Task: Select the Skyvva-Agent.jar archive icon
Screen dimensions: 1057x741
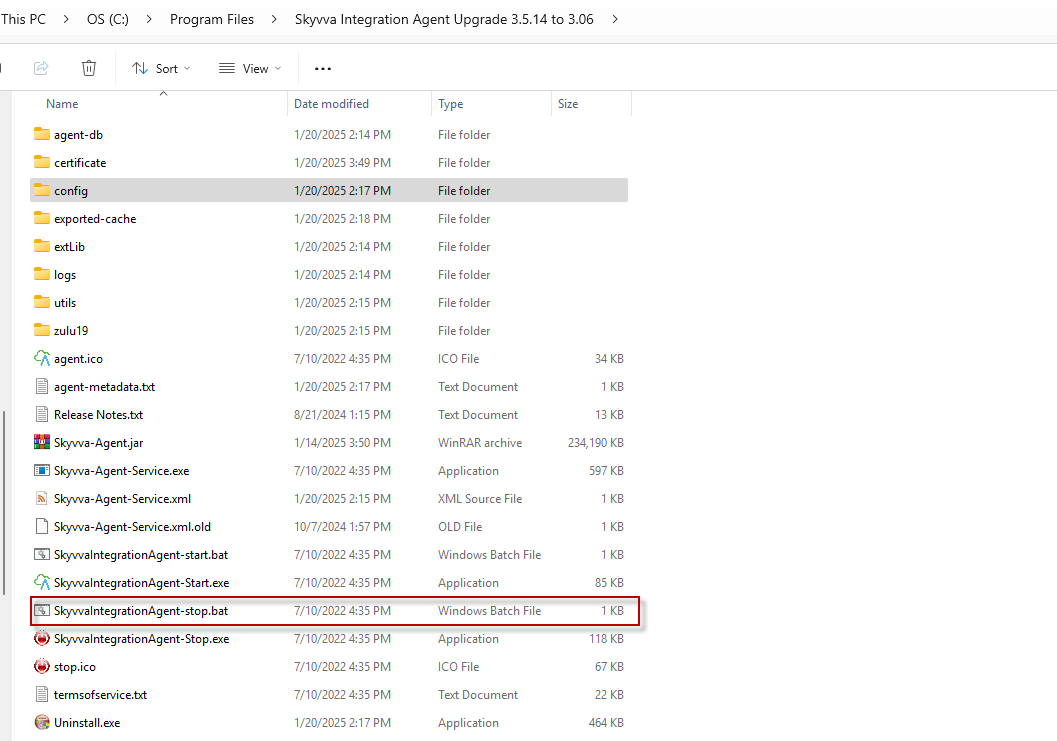Action: [x=42, y=442]
